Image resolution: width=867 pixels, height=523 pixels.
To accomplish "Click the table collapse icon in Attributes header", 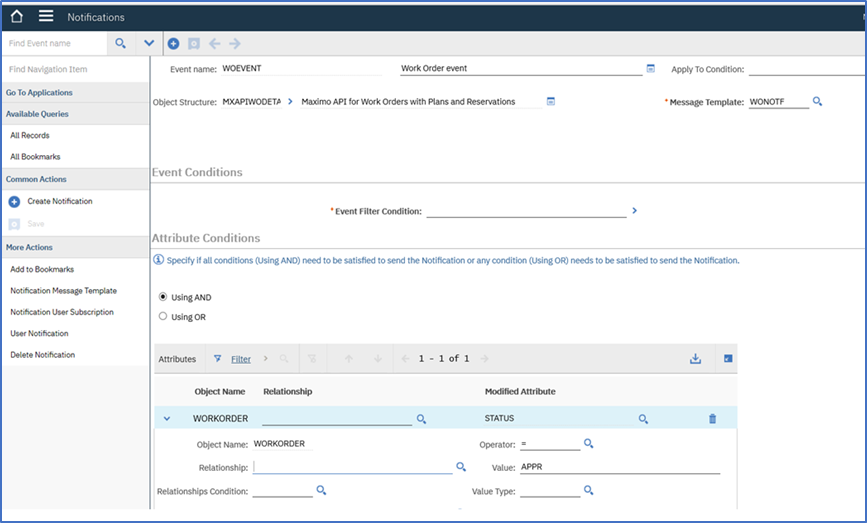I will click(x=728, y=359).
